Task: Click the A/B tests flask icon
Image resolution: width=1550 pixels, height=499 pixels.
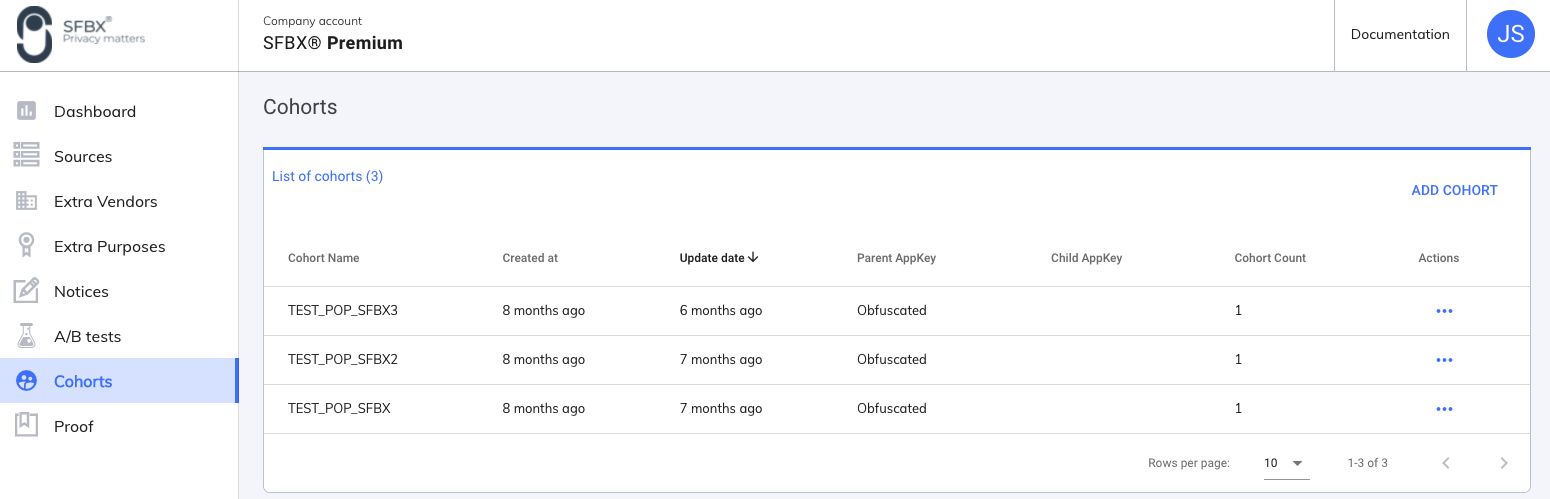Action: (27, 336)
